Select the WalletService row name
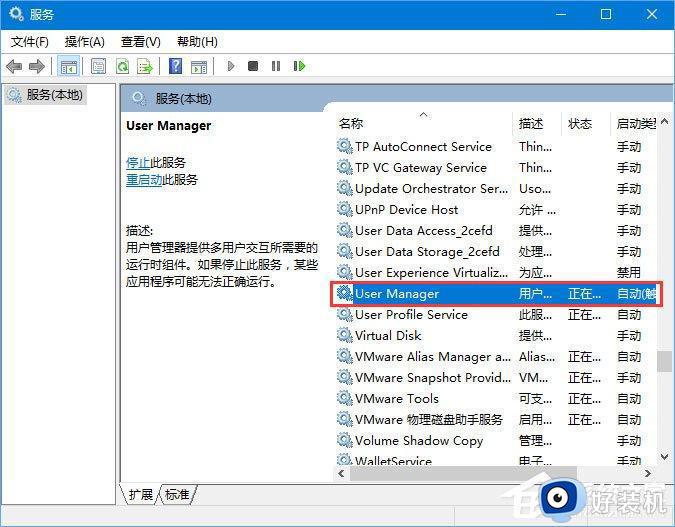The height and width of the screenshot is (527, 675). pyautogui.click(x=393, y=461)
